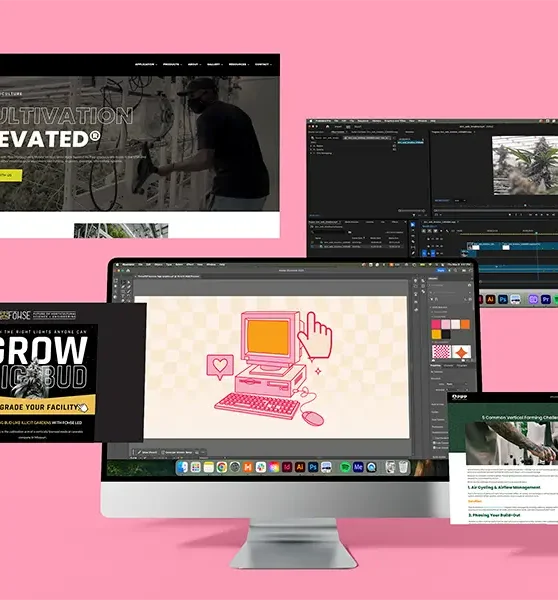The image size is (558, 600).
Task: Open Graphics and Titles menu in Premiere
Action: point(395,121)
